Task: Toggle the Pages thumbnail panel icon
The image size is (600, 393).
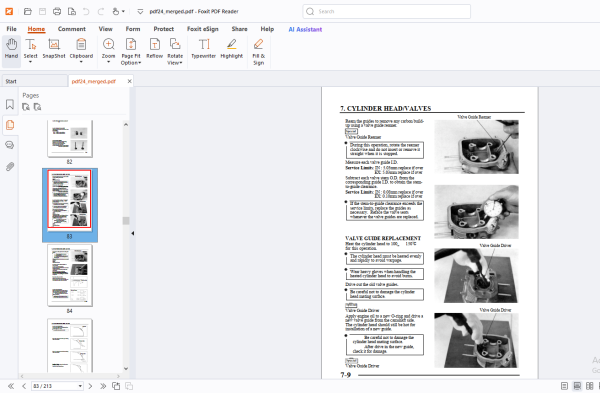Action: [x=10, y=125]
